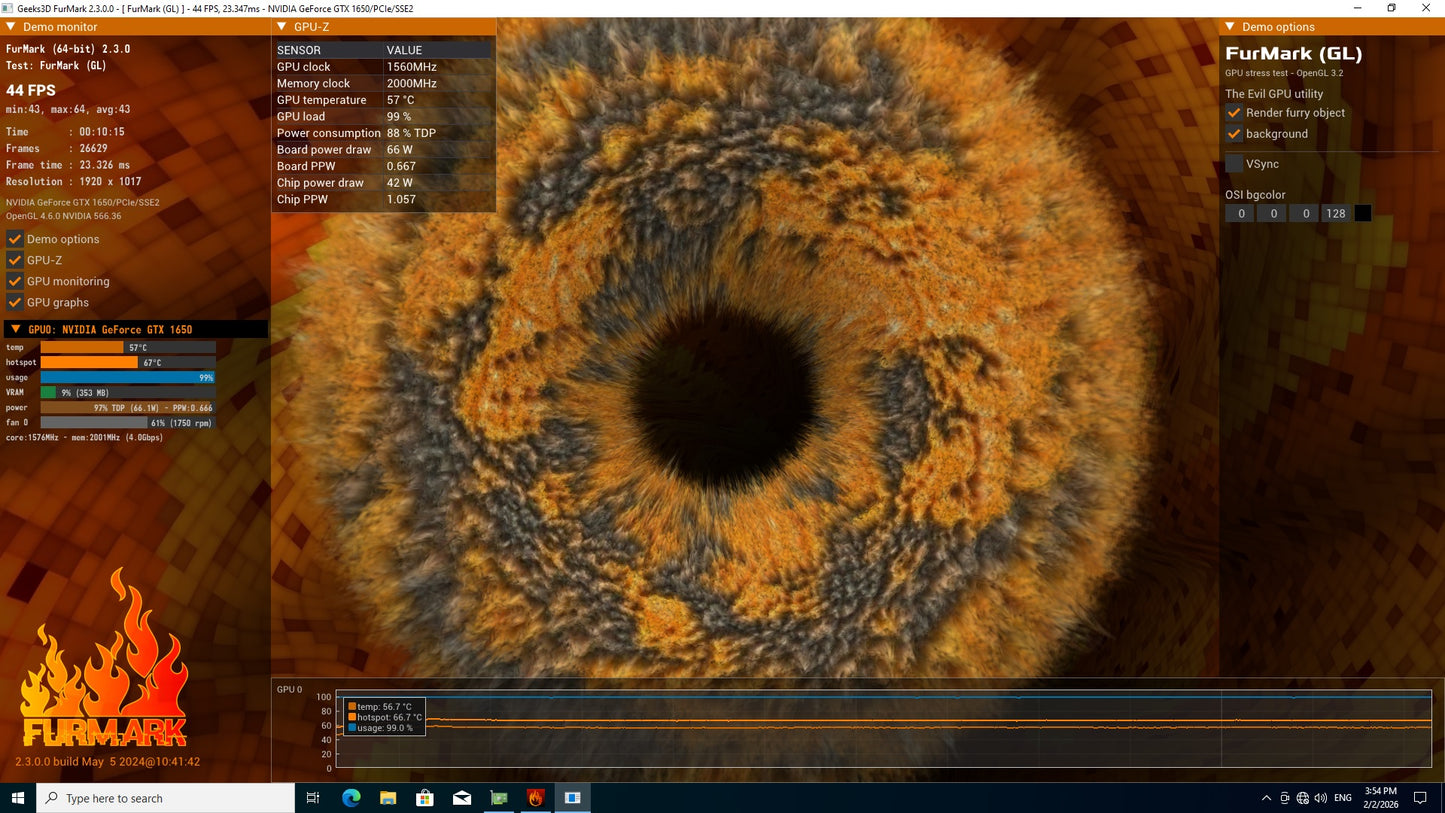Viewport: 1445px width, 813px height.
Task: Open the Mail app in the taskbar
Action: click(x=462, y=798)
